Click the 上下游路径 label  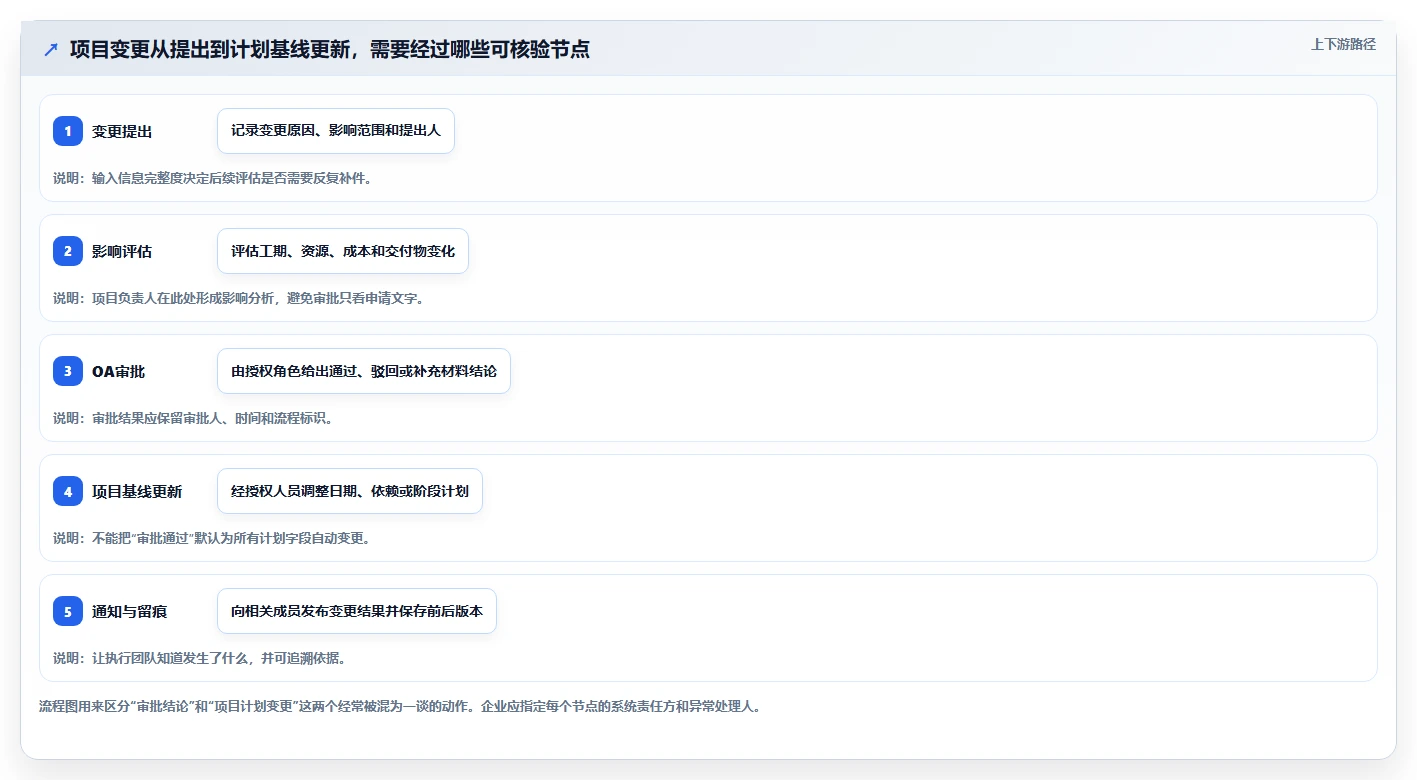click(x=1343, y=44)
